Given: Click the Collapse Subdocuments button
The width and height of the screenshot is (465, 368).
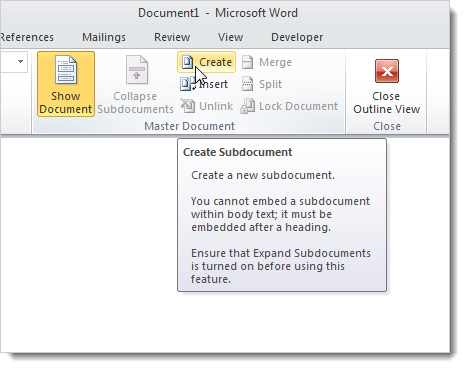Looking at the screenshot, I should click(x=135, y=84).
